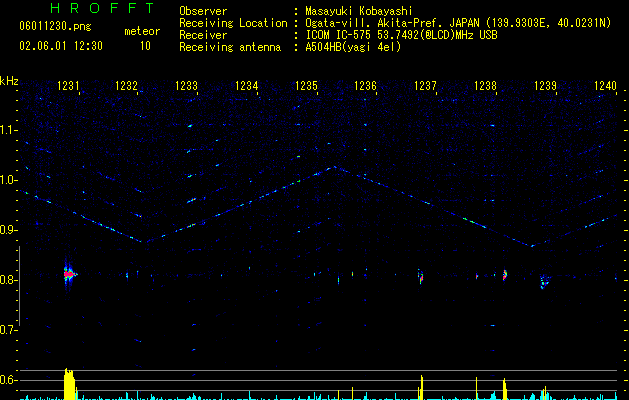Click the 1237 time marker
Screen dimensions: 629x400
tap(425, 86)
